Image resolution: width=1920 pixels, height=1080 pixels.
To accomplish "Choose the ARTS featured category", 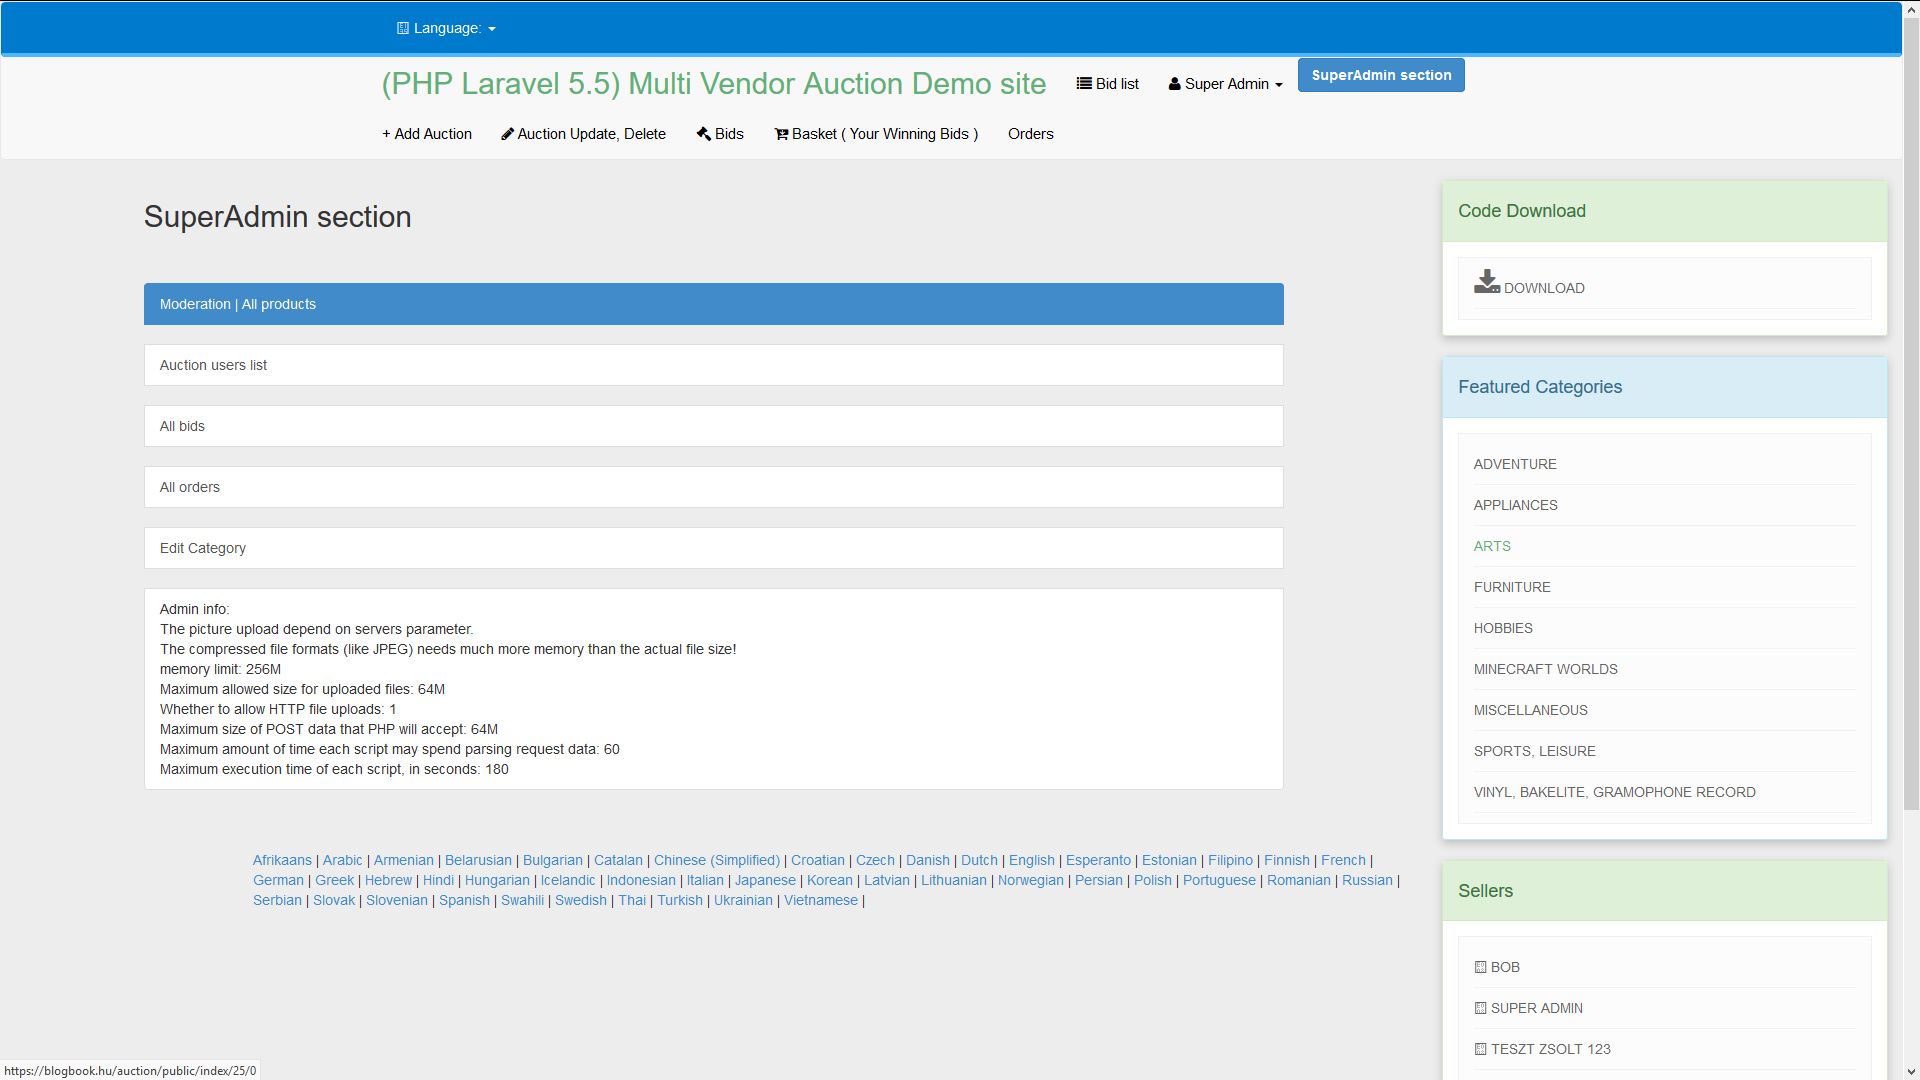I will pos(1491,546).
